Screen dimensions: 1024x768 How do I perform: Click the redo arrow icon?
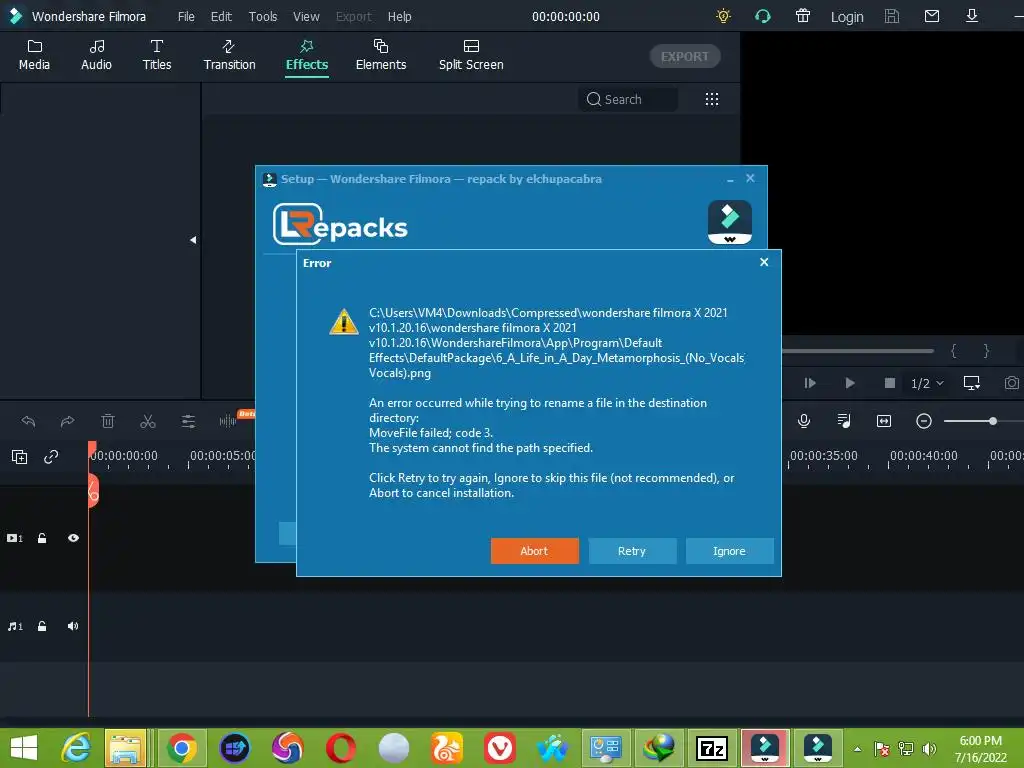click(67, 421)
